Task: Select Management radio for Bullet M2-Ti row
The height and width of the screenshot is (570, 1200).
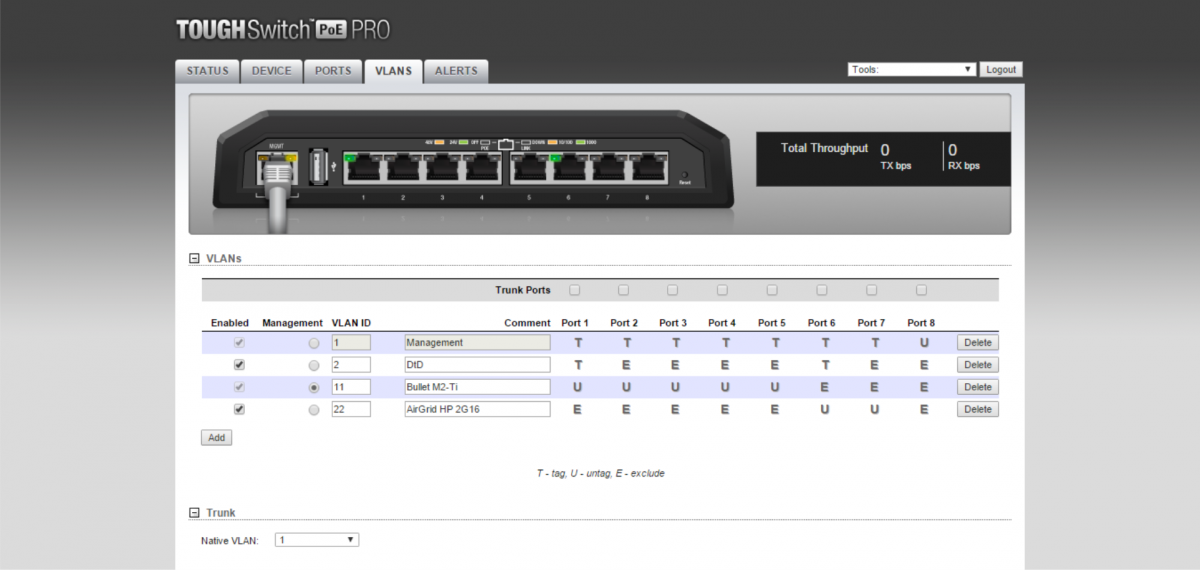Action: click(314, 387)
